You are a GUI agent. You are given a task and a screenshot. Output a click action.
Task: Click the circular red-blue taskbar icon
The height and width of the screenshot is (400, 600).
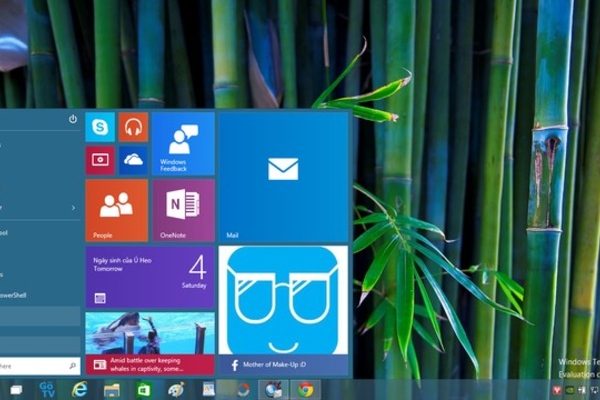(243, 390)
